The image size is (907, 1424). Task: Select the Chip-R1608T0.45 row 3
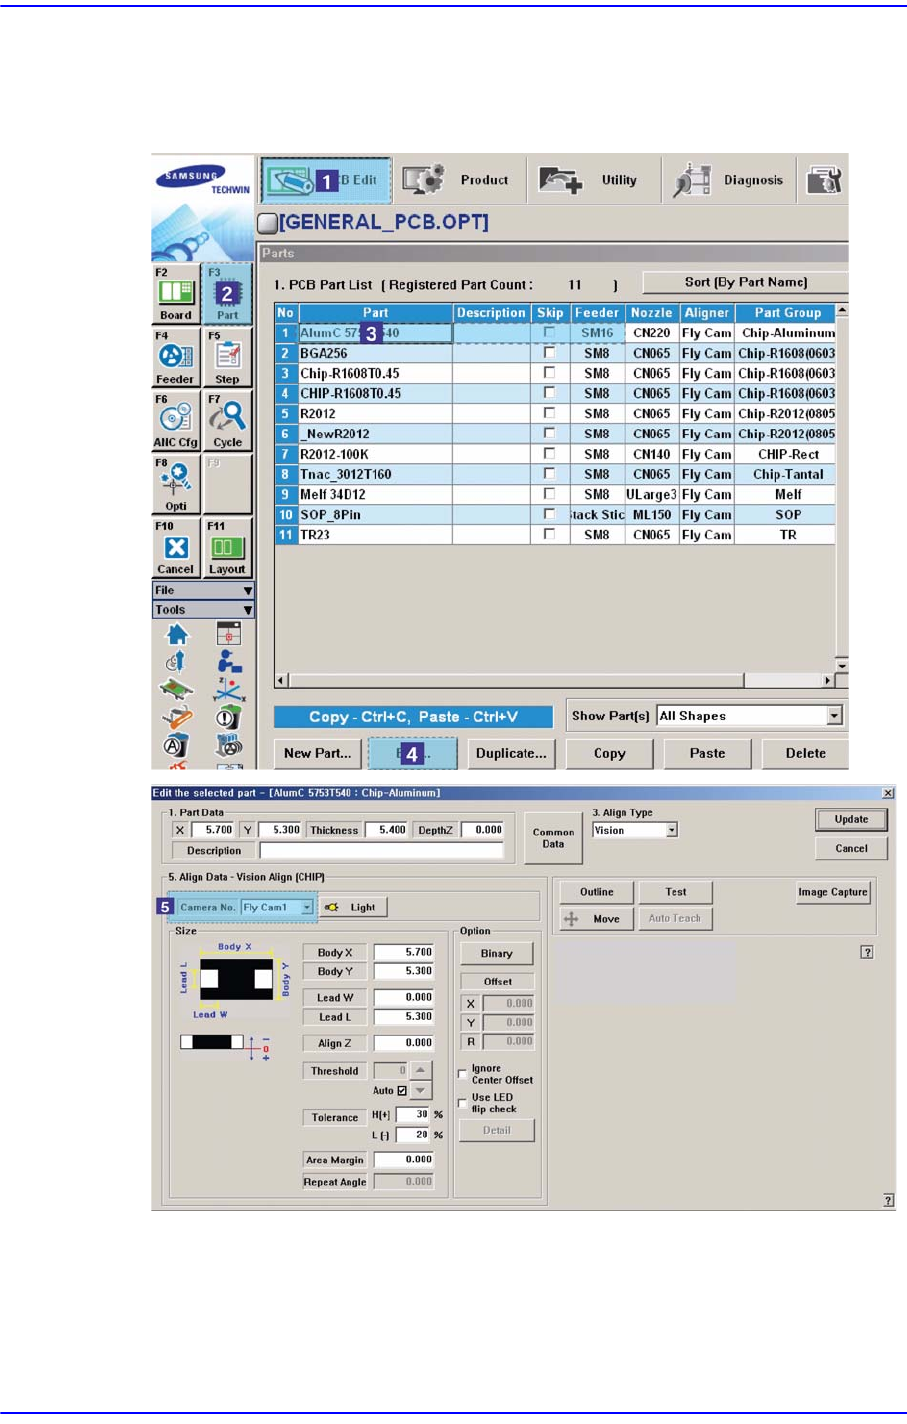click(555, 373)
